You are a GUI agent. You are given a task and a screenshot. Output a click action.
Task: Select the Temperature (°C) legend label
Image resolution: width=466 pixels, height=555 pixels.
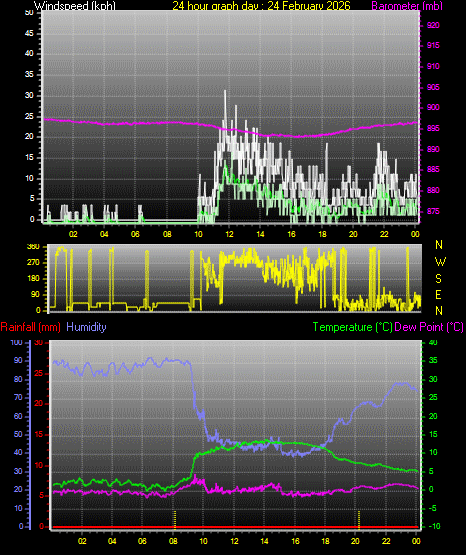click(x=352, y=327)
